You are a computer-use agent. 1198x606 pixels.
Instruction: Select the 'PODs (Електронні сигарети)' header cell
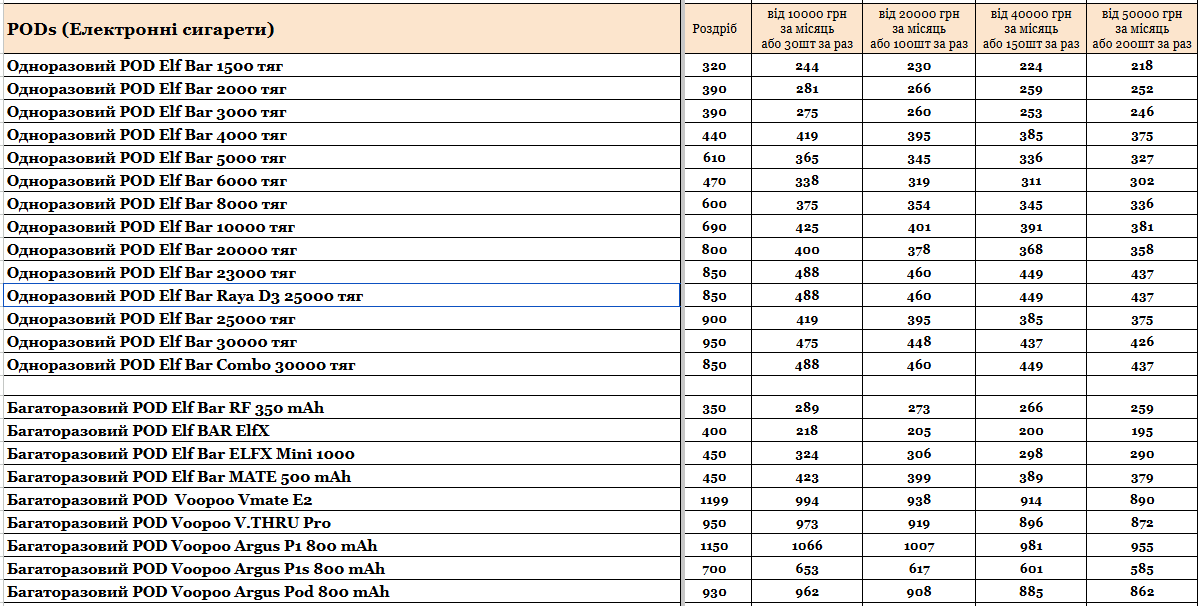click(342, 30)
